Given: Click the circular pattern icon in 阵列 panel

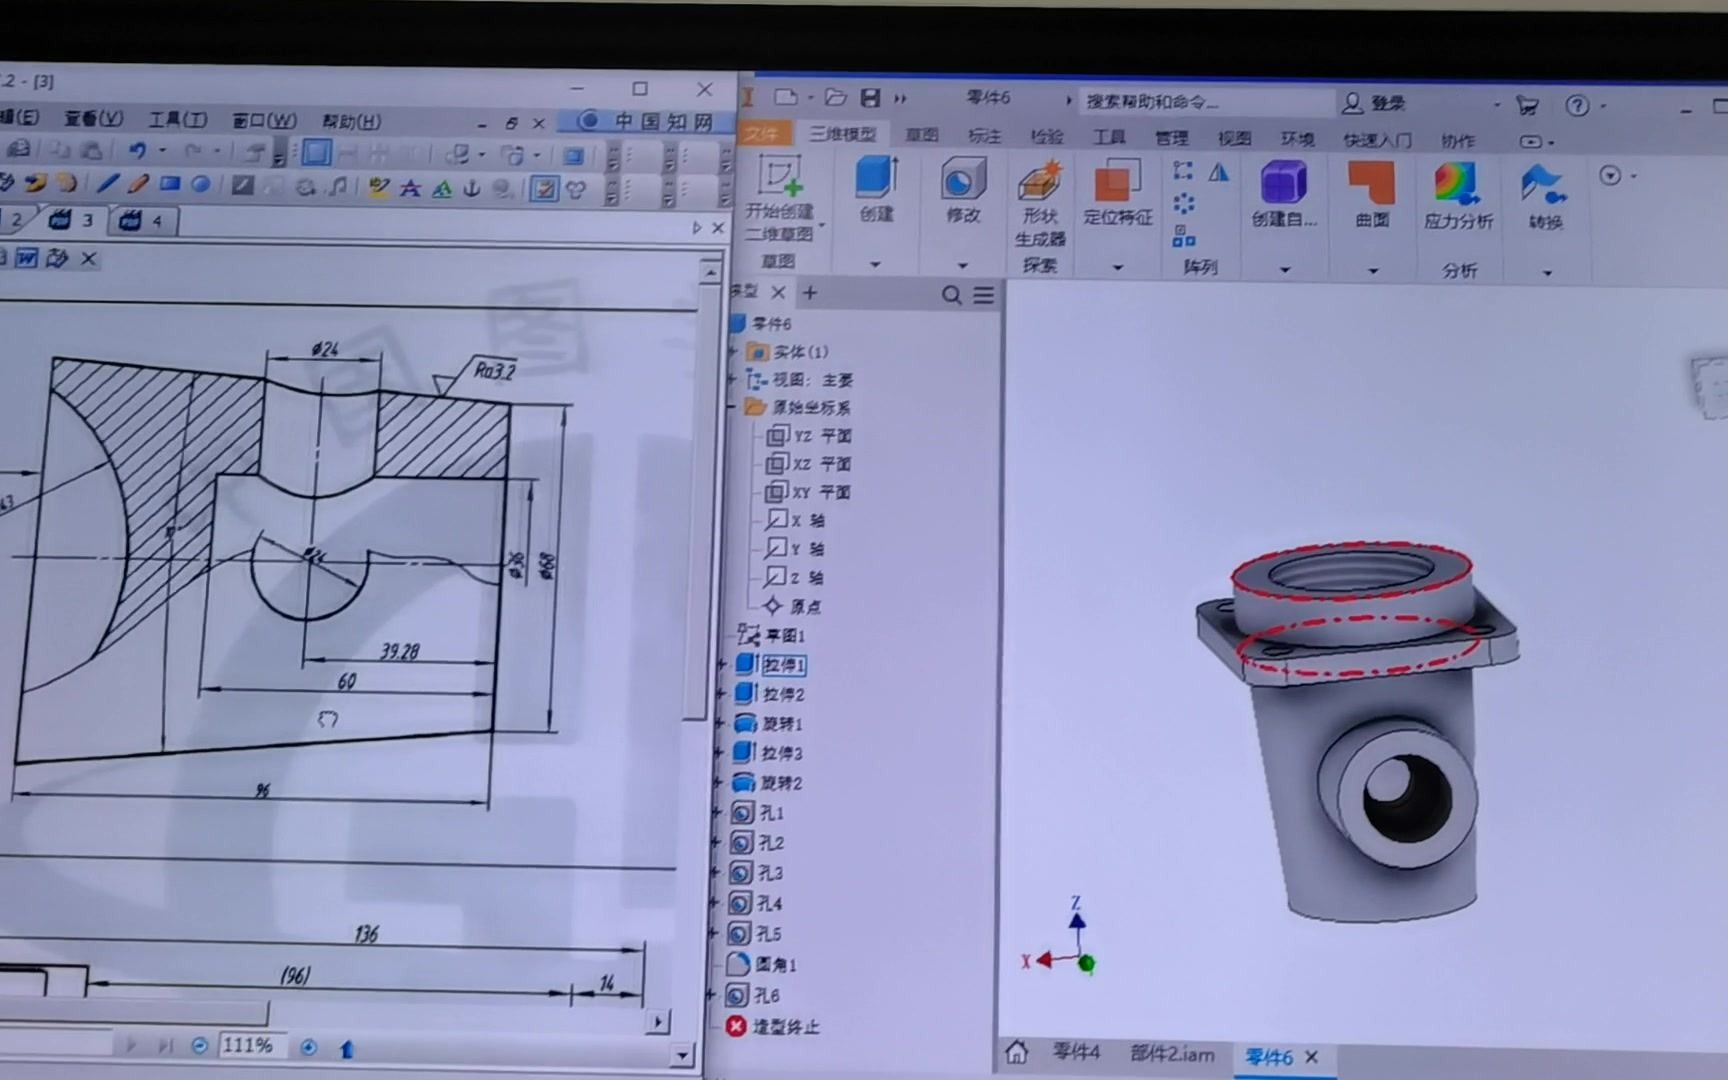Looking at the screenshot, I should [1184, 204].
